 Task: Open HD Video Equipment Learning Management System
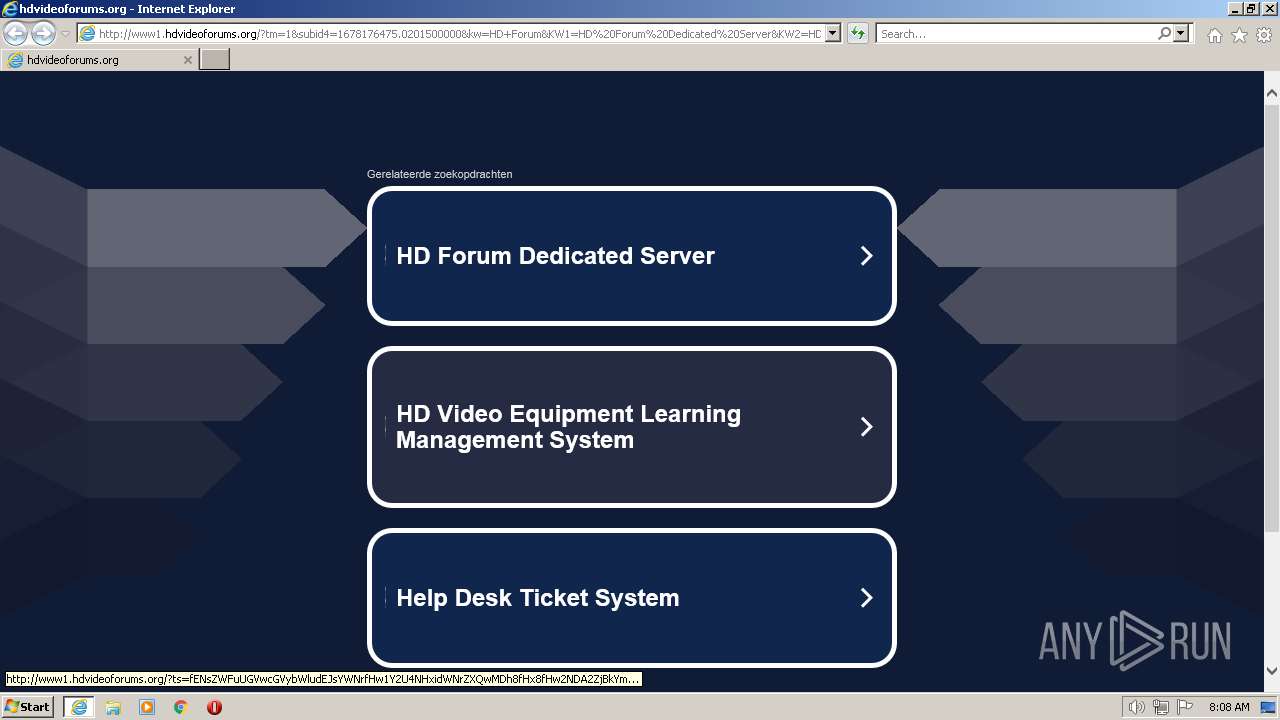click(568, 427)
